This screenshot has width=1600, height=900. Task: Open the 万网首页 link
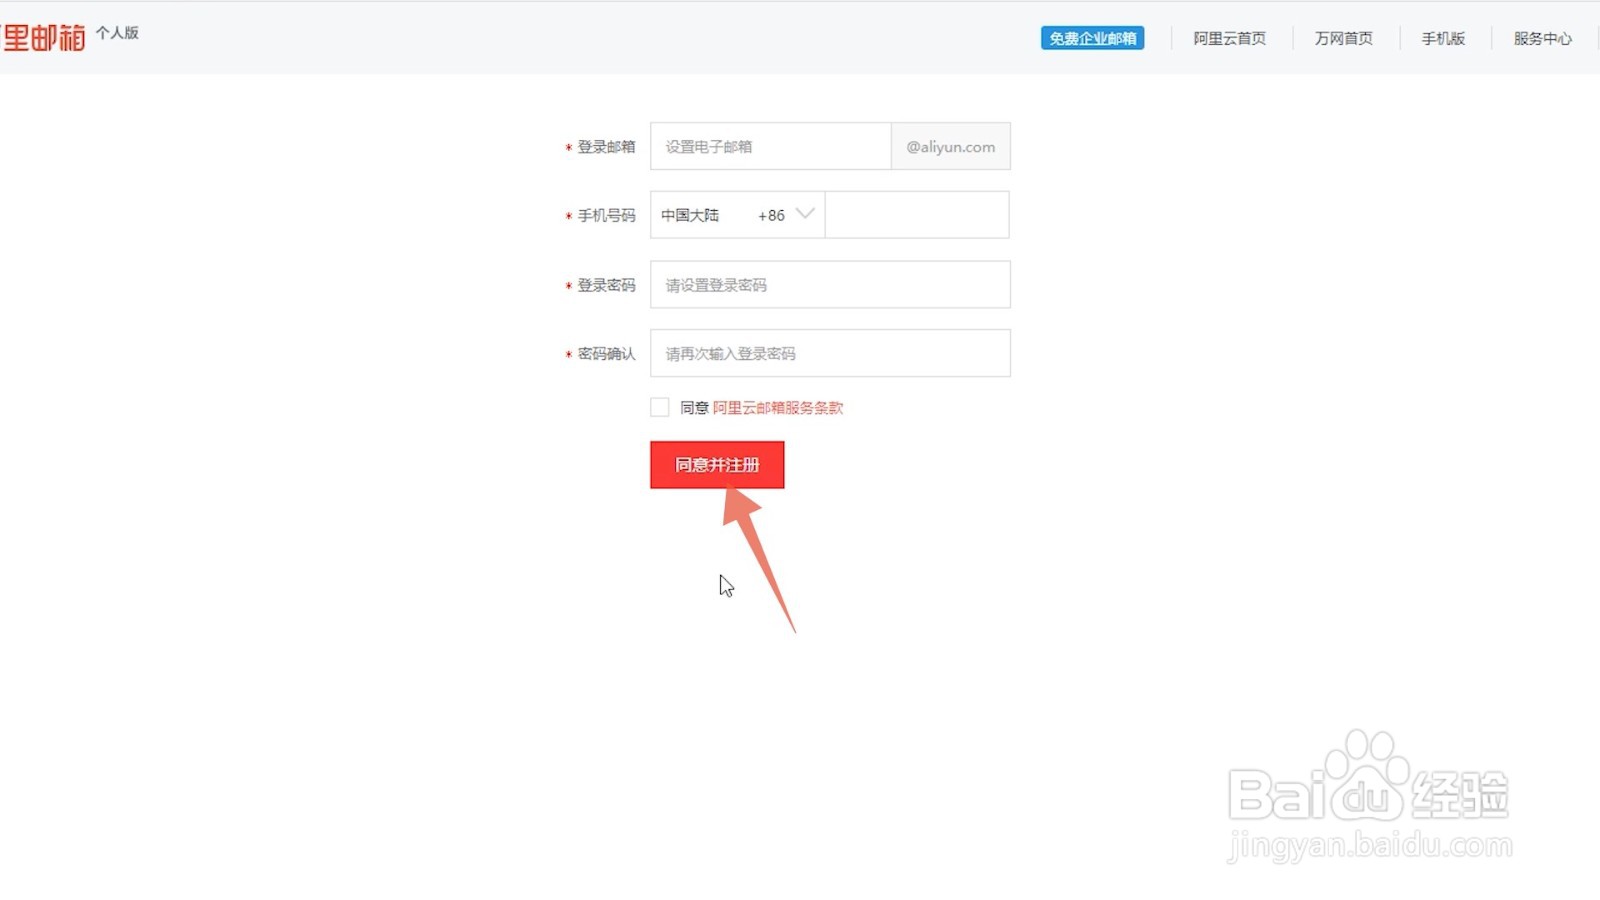(x=1343, y=38)
